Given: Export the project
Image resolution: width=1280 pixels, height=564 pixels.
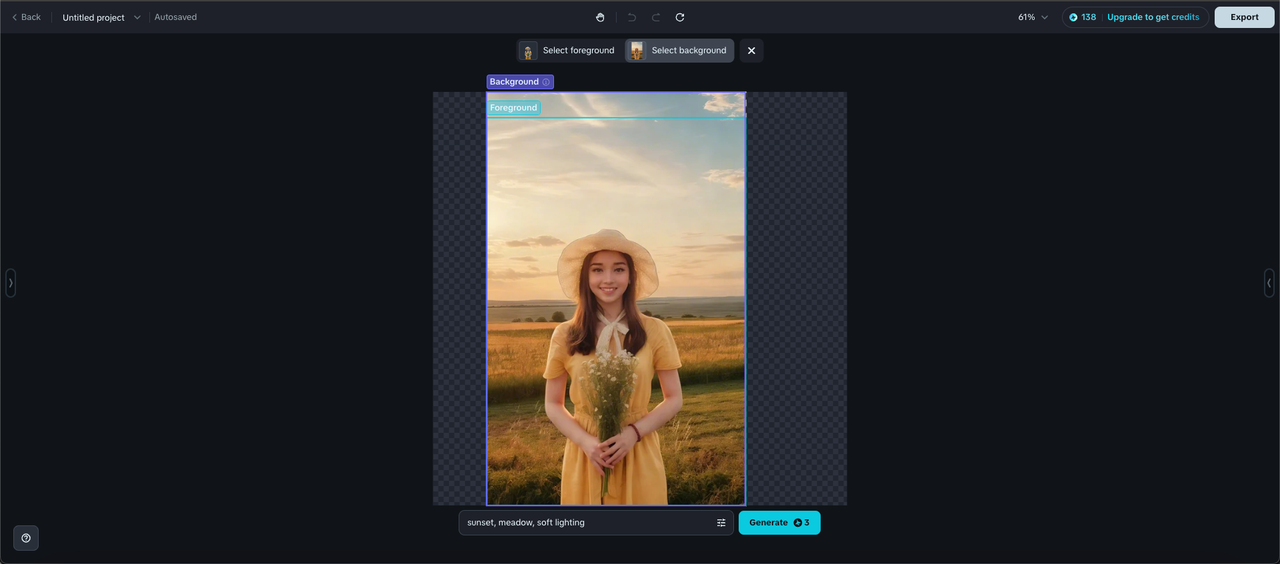Looking at the screenshot, I should click(x=1244, y=17).
